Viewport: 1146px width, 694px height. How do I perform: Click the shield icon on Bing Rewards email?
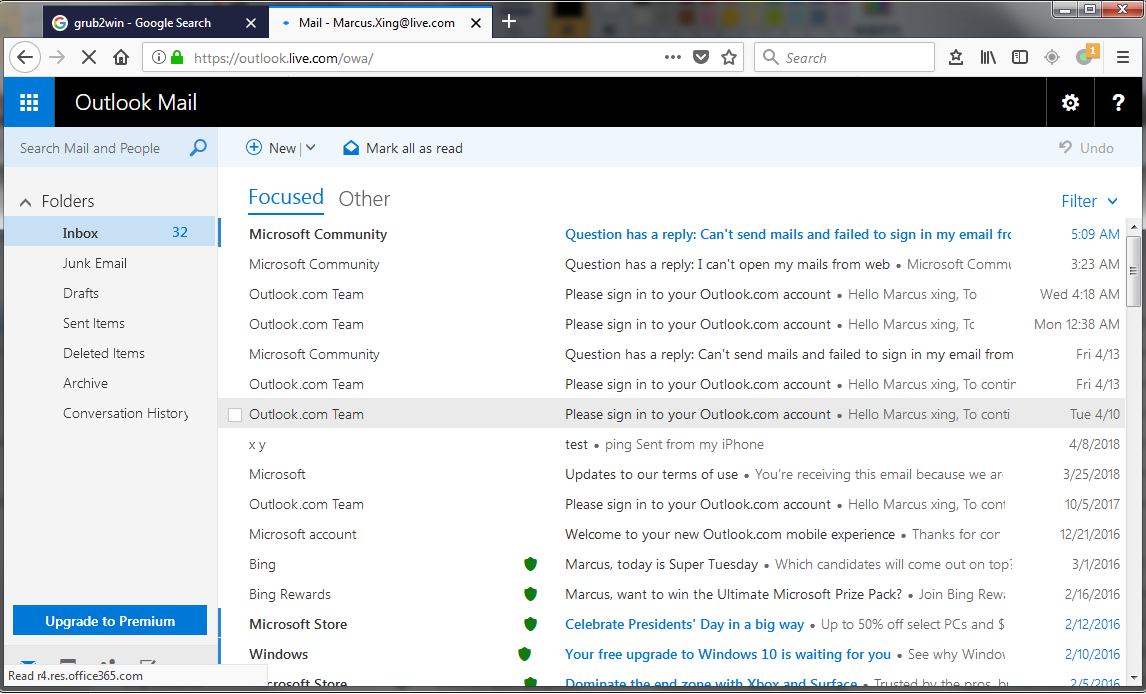click(531, 594)
